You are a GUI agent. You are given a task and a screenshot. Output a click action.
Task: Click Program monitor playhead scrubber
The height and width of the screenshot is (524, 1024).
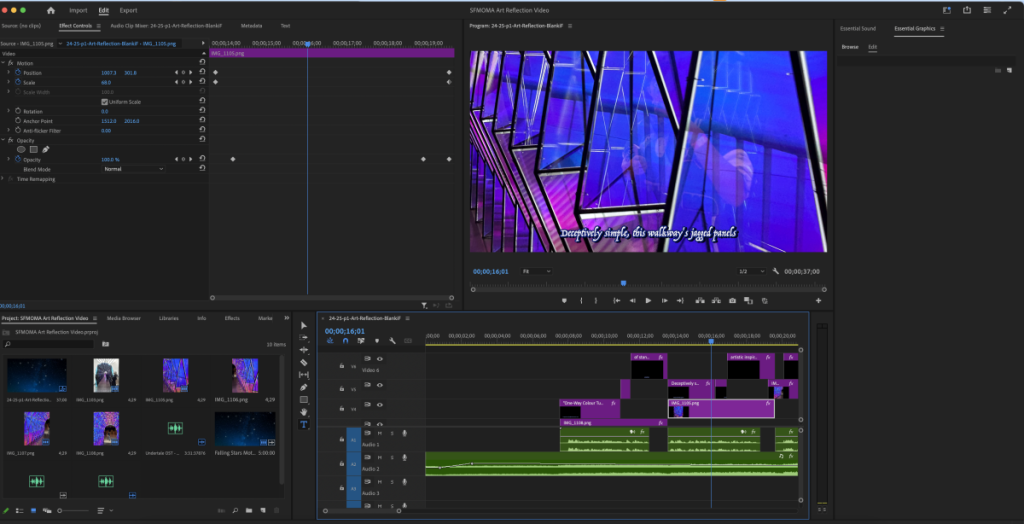(x=623, y=283)
